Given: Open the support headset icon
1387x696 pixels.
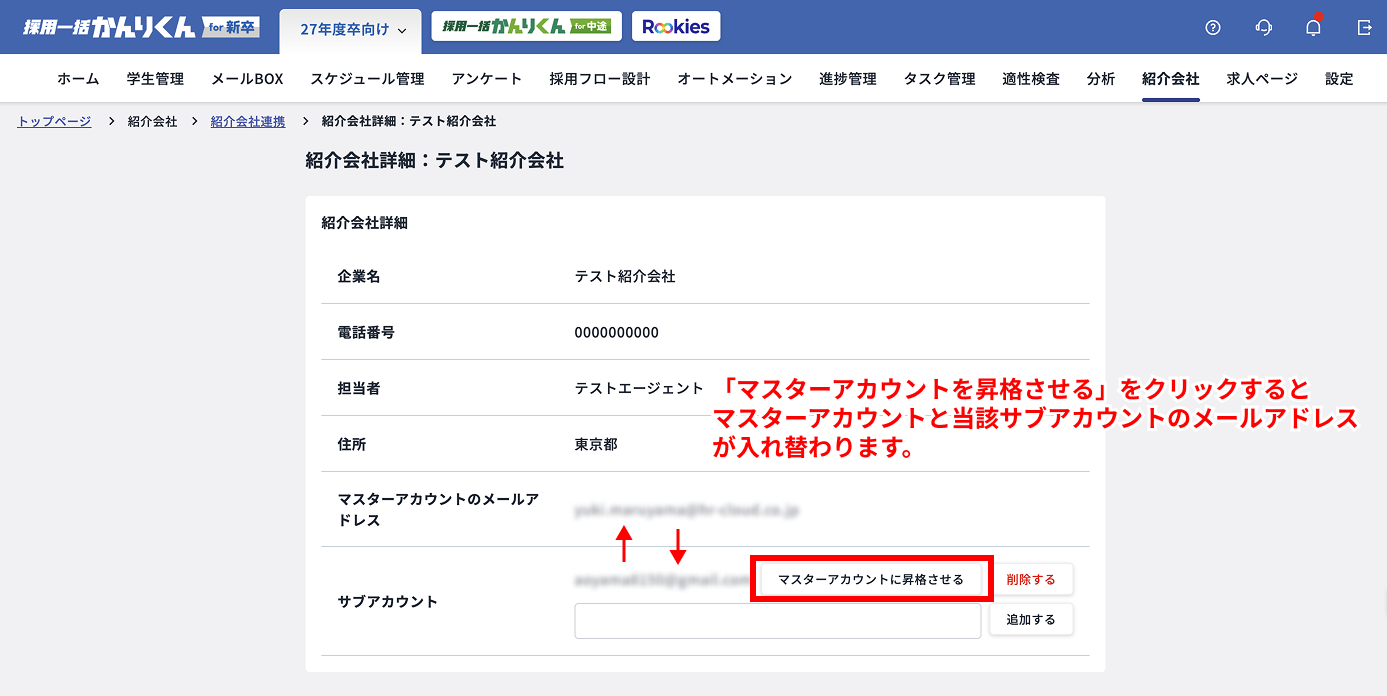Looking at the screenshot, I should [x=1263, y=28].
